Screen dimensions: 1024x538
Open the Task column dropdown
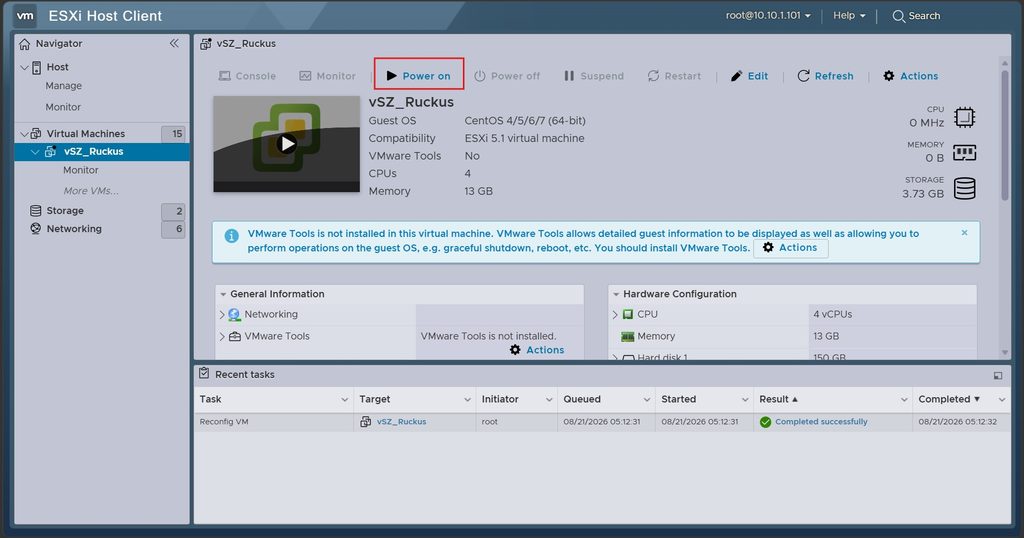[344, 400]
